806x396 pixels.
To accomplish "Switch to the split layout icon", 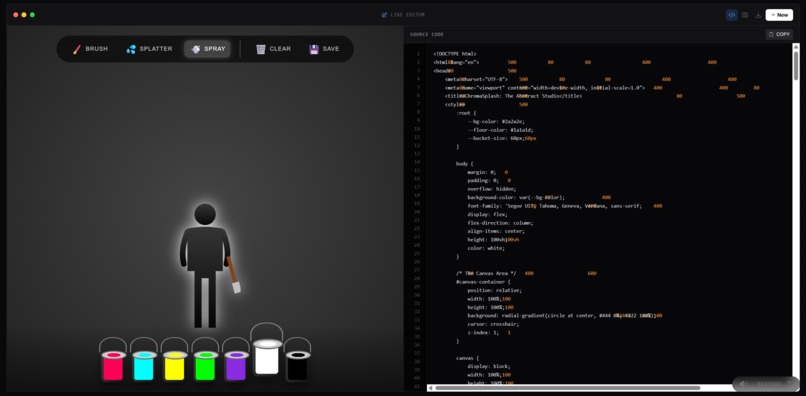I will 745,15.
